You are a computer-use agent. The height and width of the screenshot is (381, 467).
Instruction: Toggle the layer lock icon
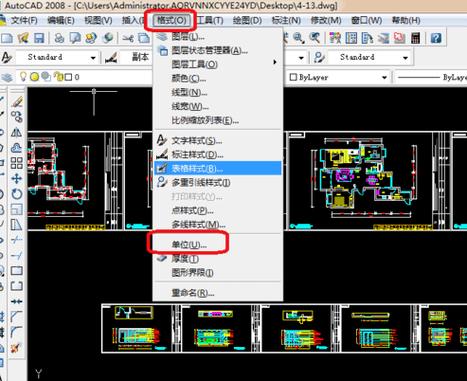coord(59,77)
